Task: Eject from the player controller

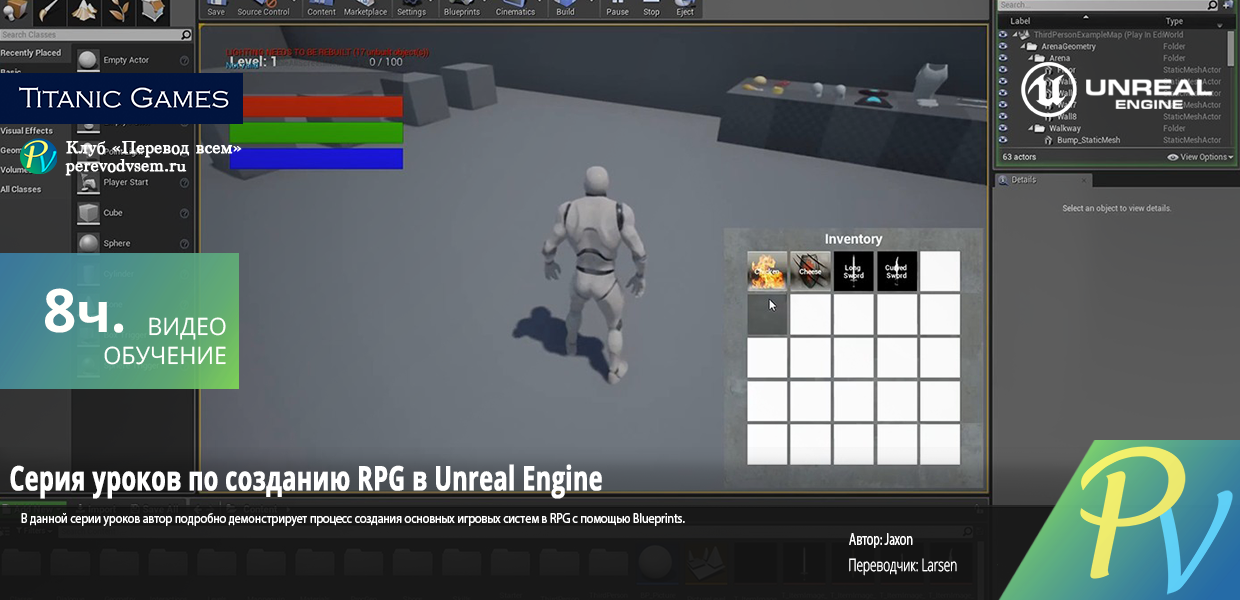Action: (685, 8)
